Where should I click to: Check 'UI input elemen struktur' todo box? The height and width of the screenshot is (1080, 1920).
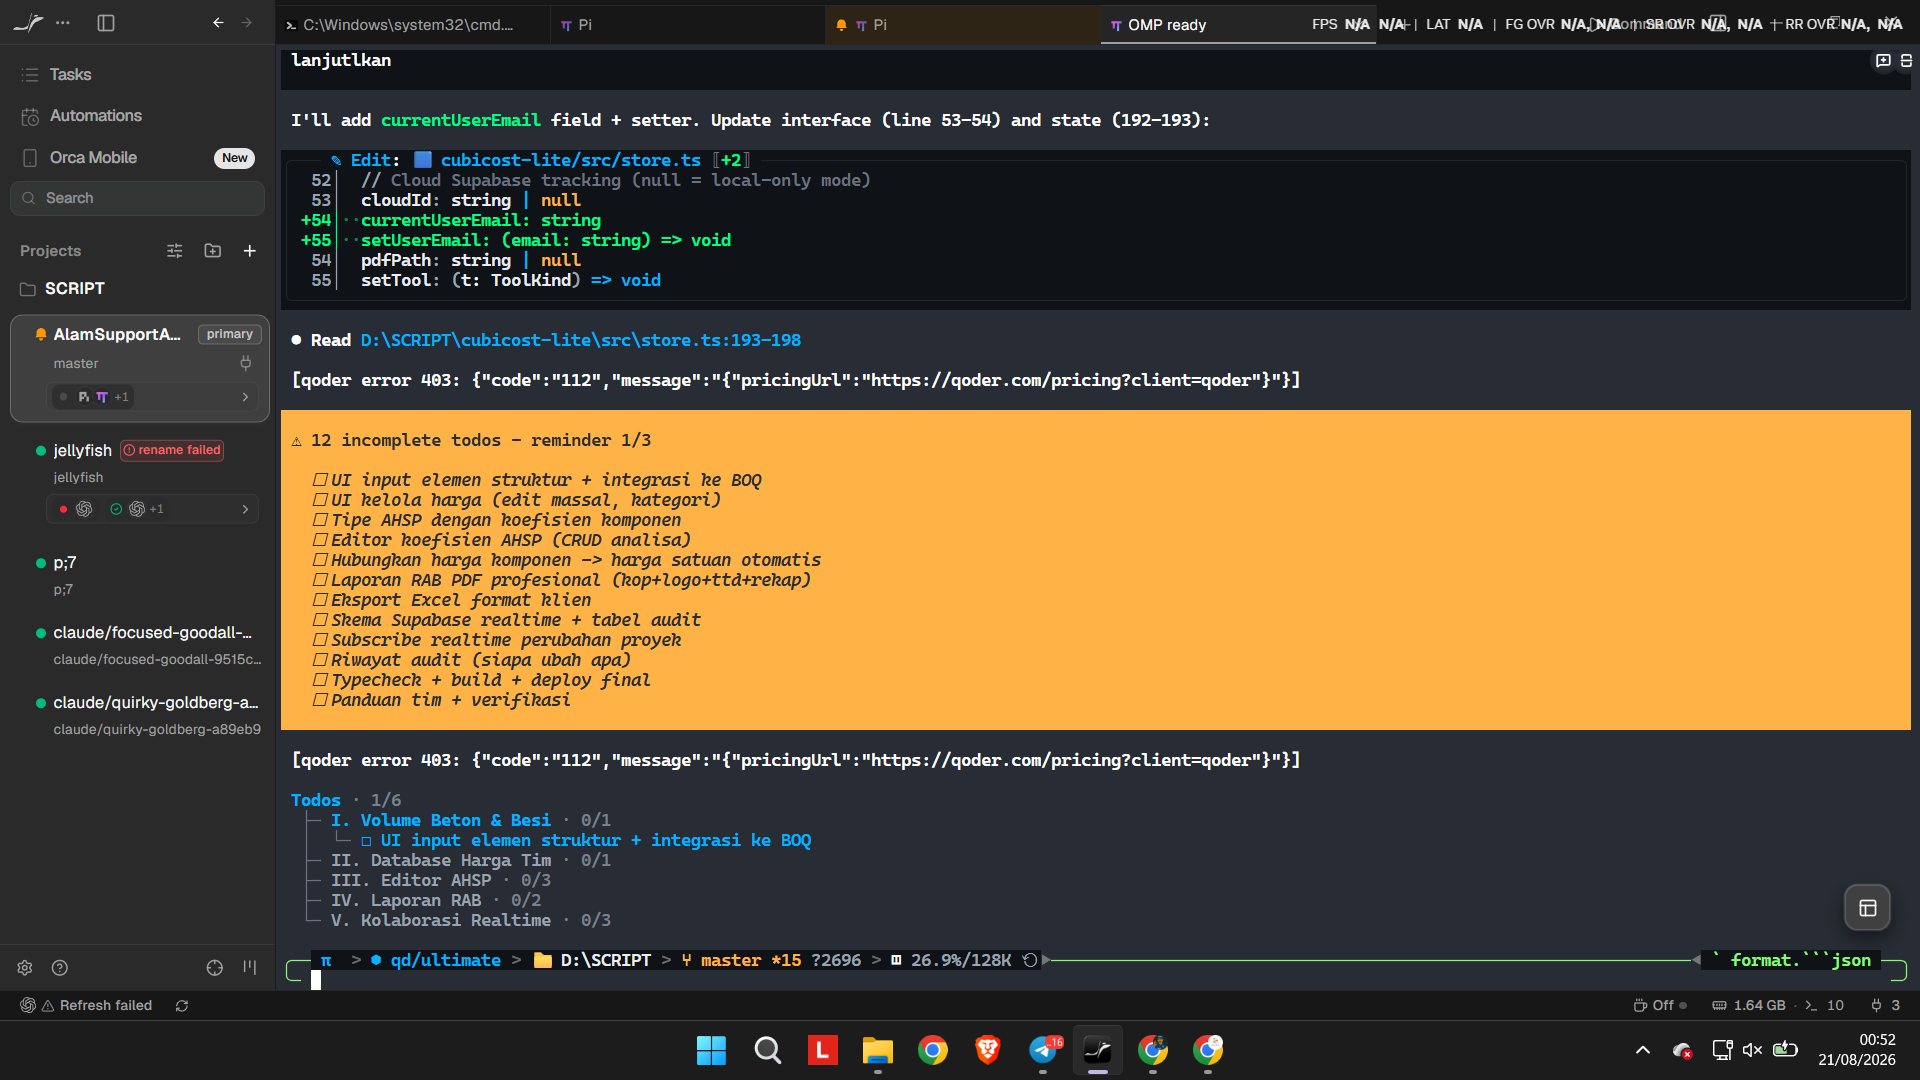tap(320, 480)
